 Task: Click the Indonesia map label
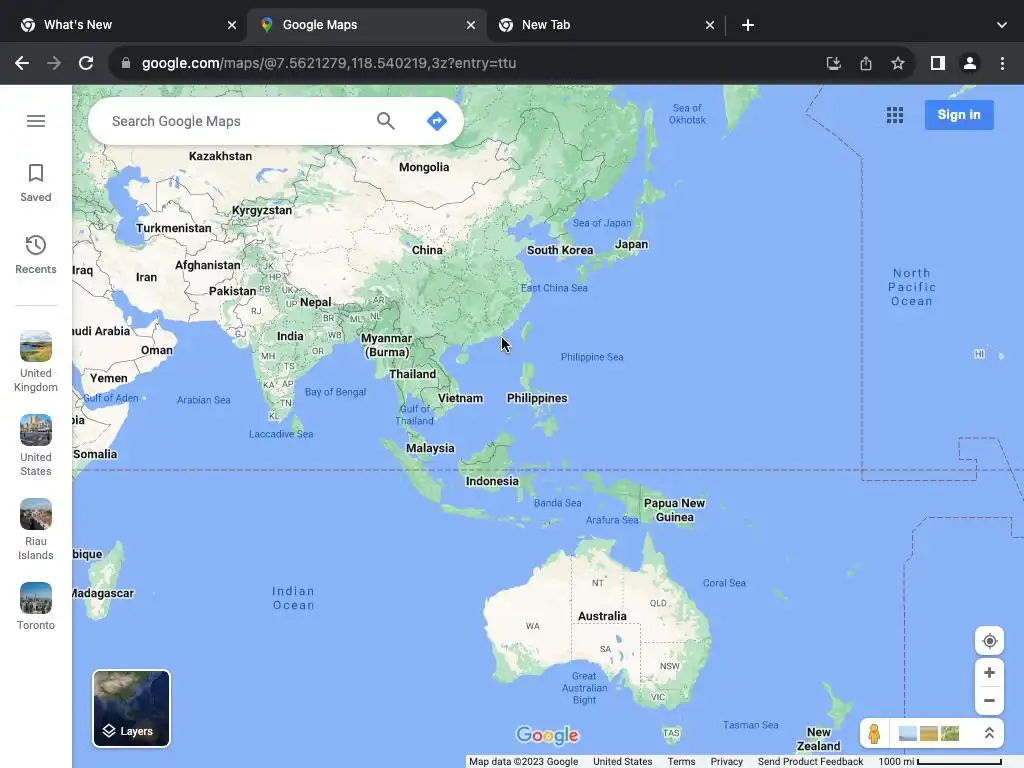(492, 481)
